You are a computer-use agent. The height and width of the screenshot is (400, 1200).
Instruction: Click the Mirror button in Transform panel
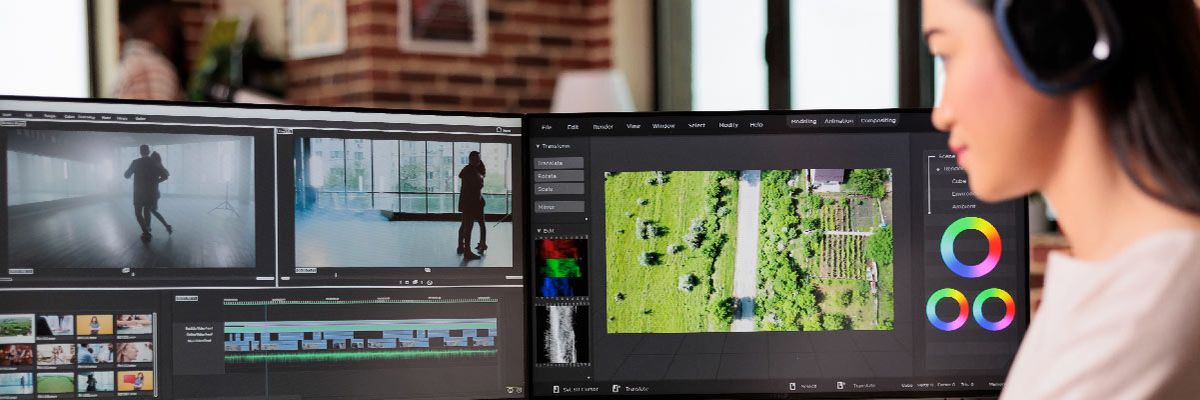(559, 207)
